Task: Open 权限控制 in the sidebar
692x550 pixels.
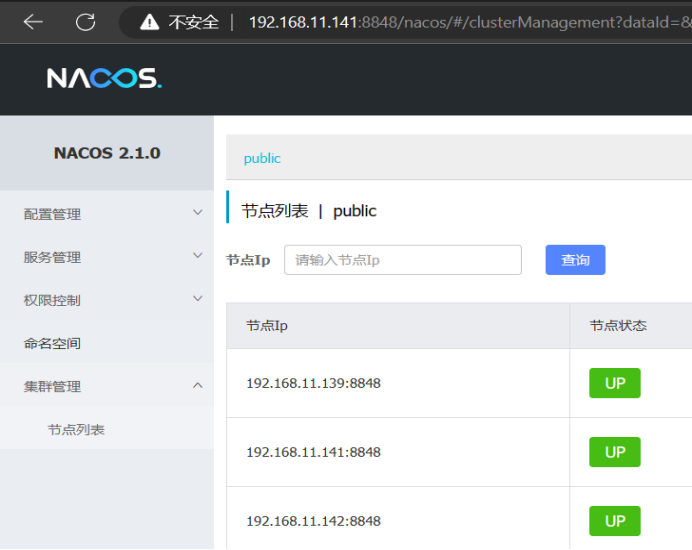Action: tap(52, 300)
